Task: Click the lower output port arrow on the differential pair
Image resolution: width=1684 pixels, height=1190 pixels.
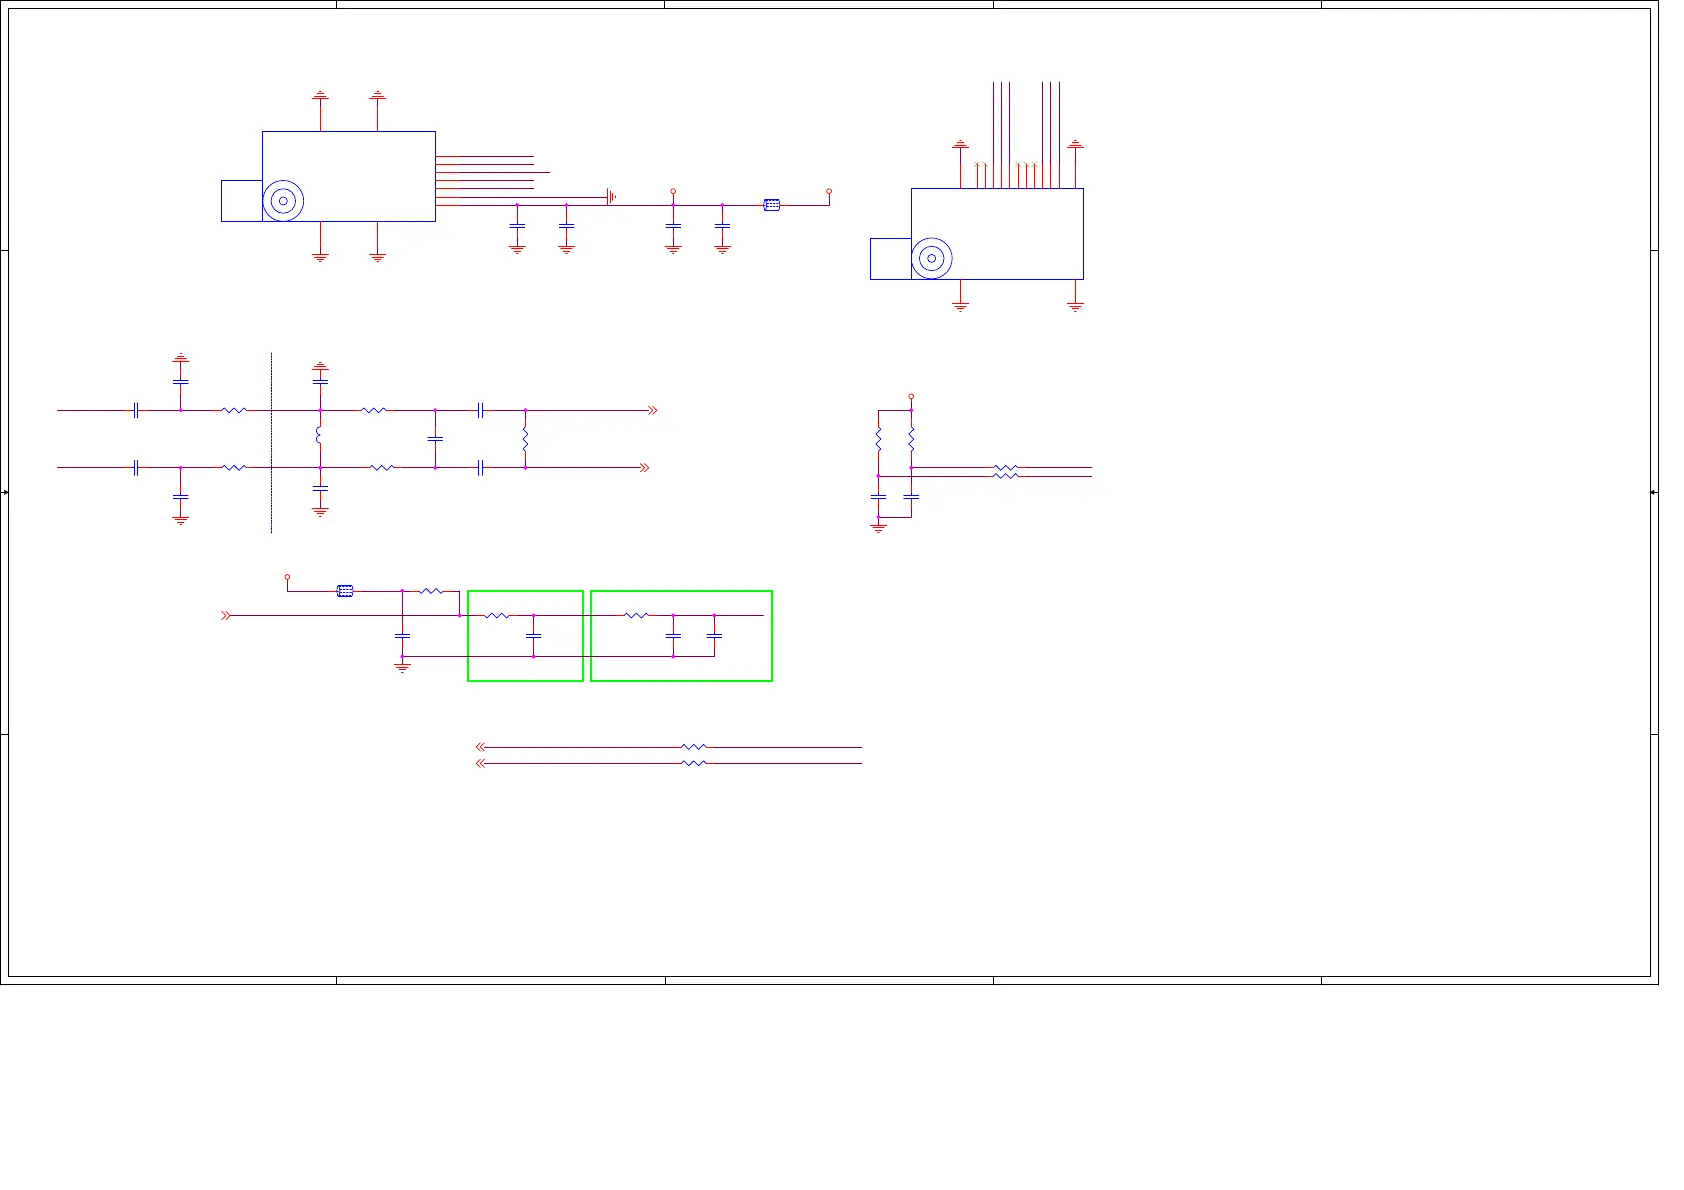Action: pos(645,467)
